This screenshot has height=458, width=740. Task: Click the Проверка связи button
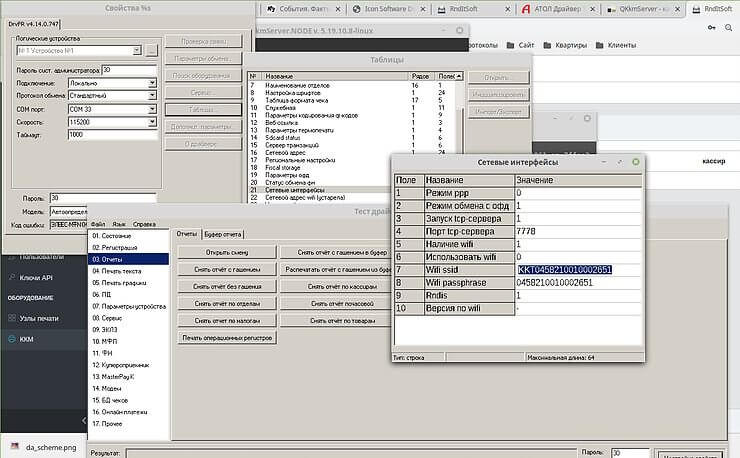tap(203, 42)
